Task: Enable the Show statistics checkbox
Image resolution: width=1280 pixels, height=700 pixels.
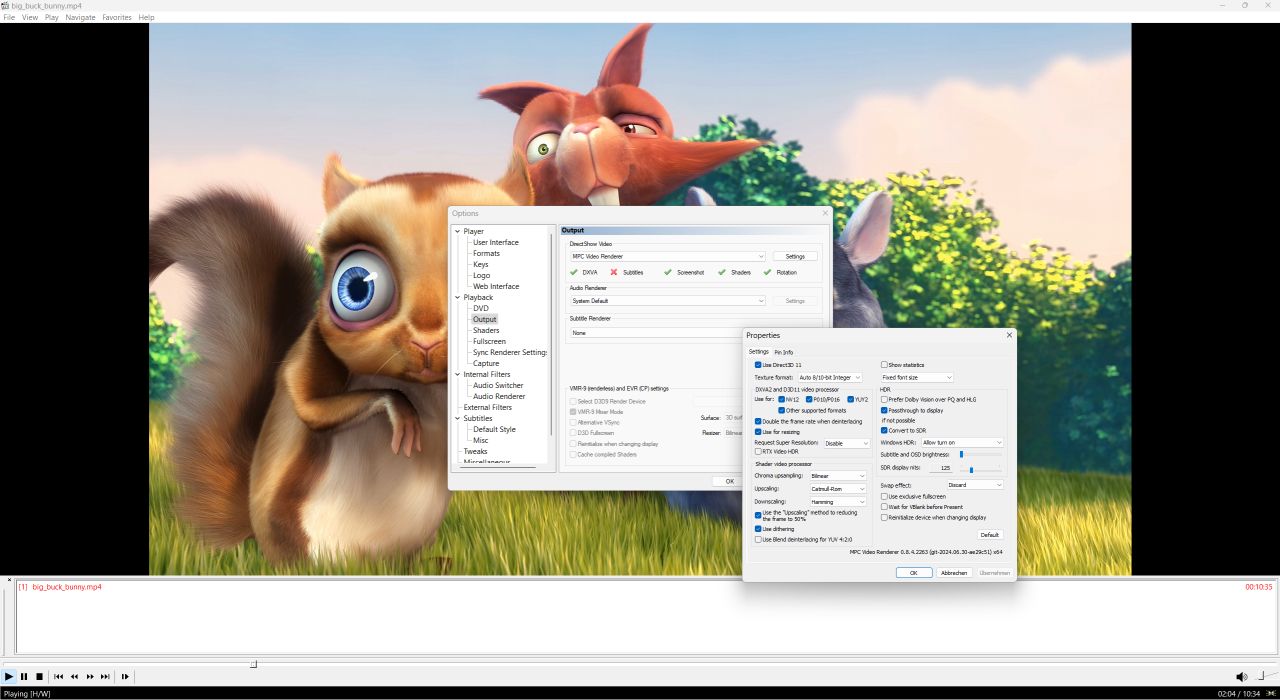Action: (x=884, y=365)
